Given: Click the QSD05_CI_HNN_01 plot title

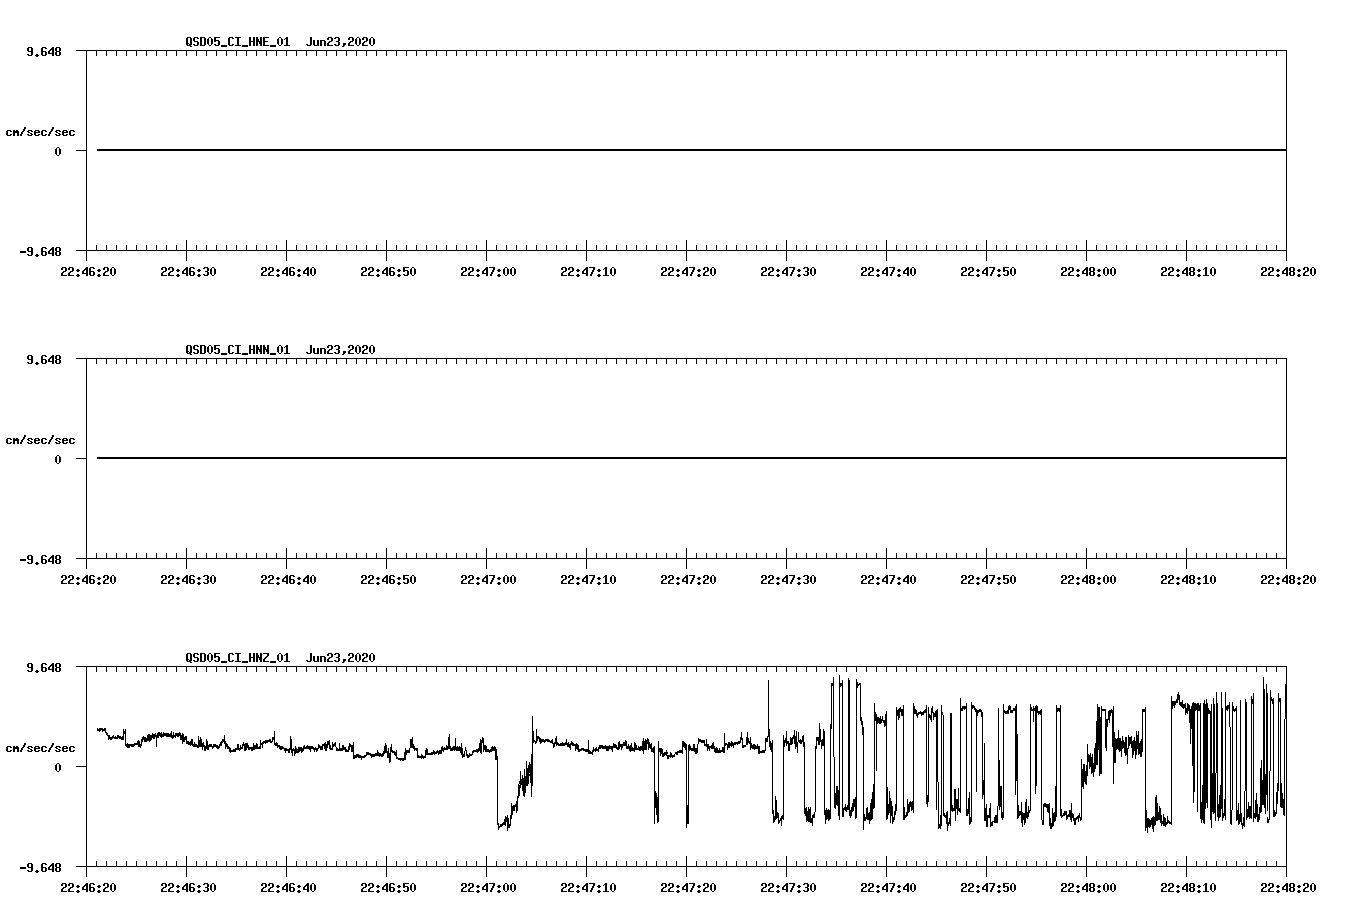Looking at the screenshot, I should [280, 350].
